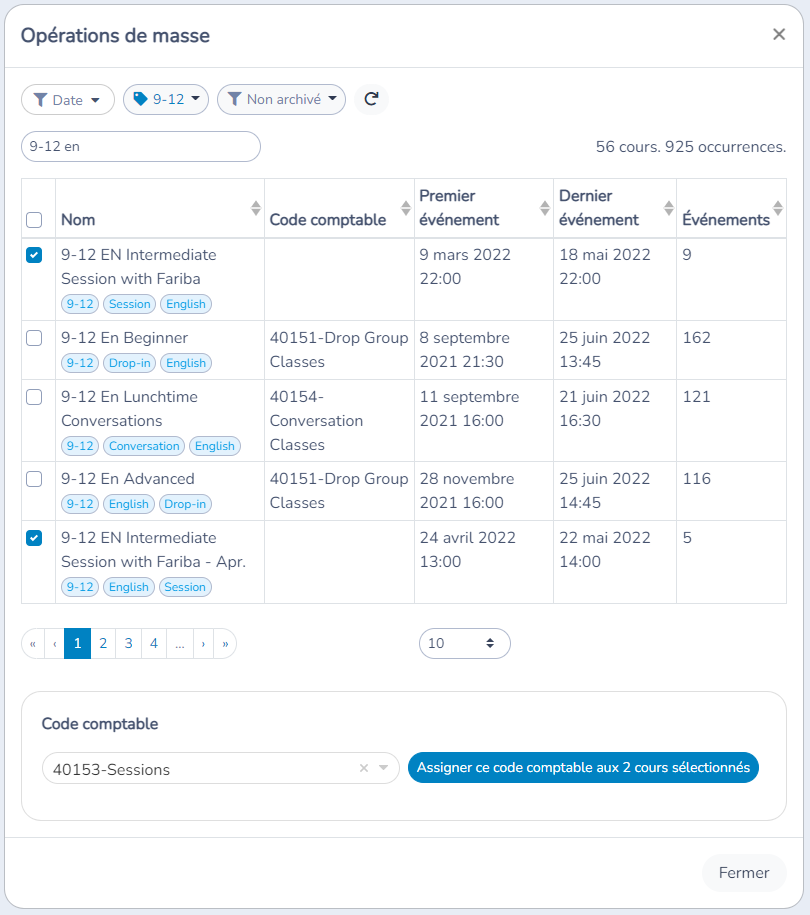Sort by Premier événement column arrows

pos(544,208)
